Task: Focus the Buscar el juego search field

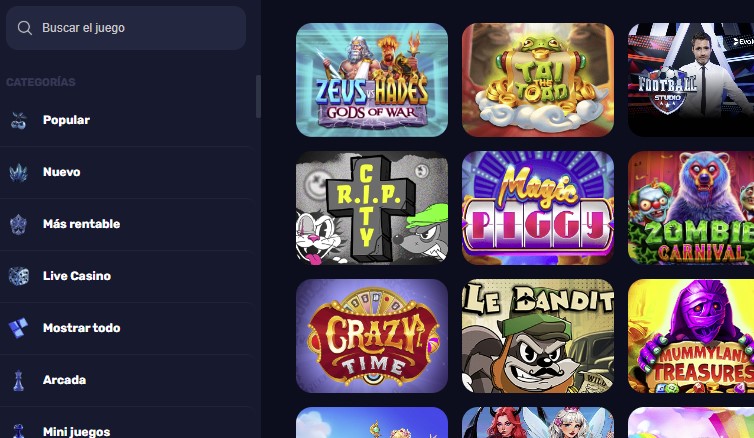Action: click(126, 28)
